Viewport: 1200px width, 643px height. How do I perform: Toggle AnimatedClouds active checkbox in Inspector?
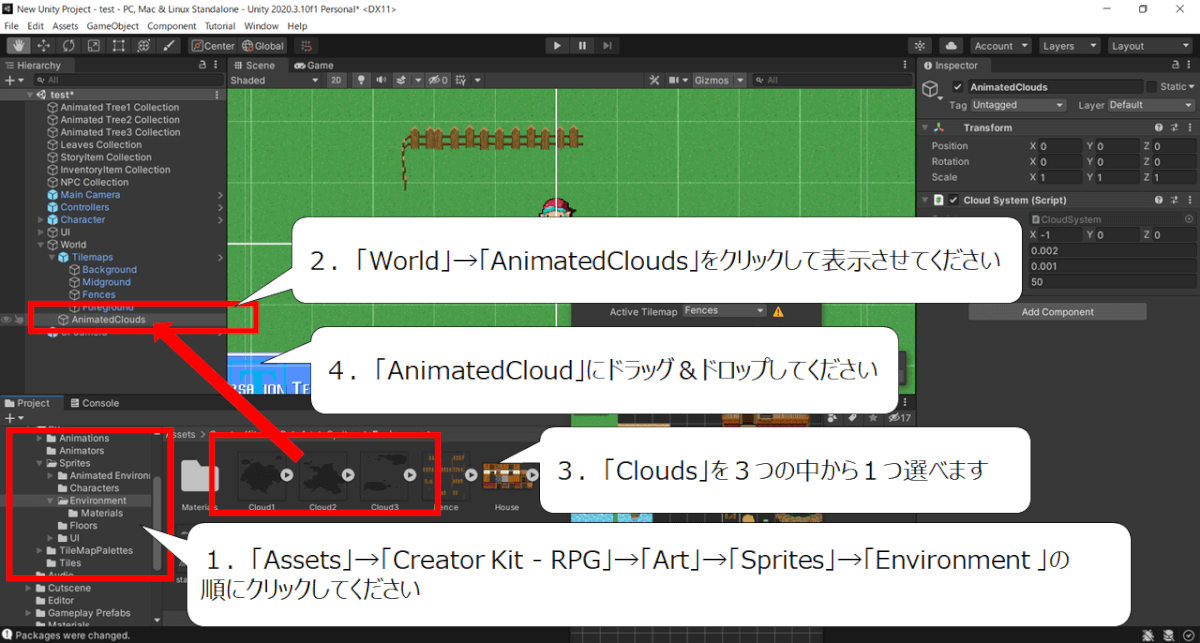(x=958, y=87)
